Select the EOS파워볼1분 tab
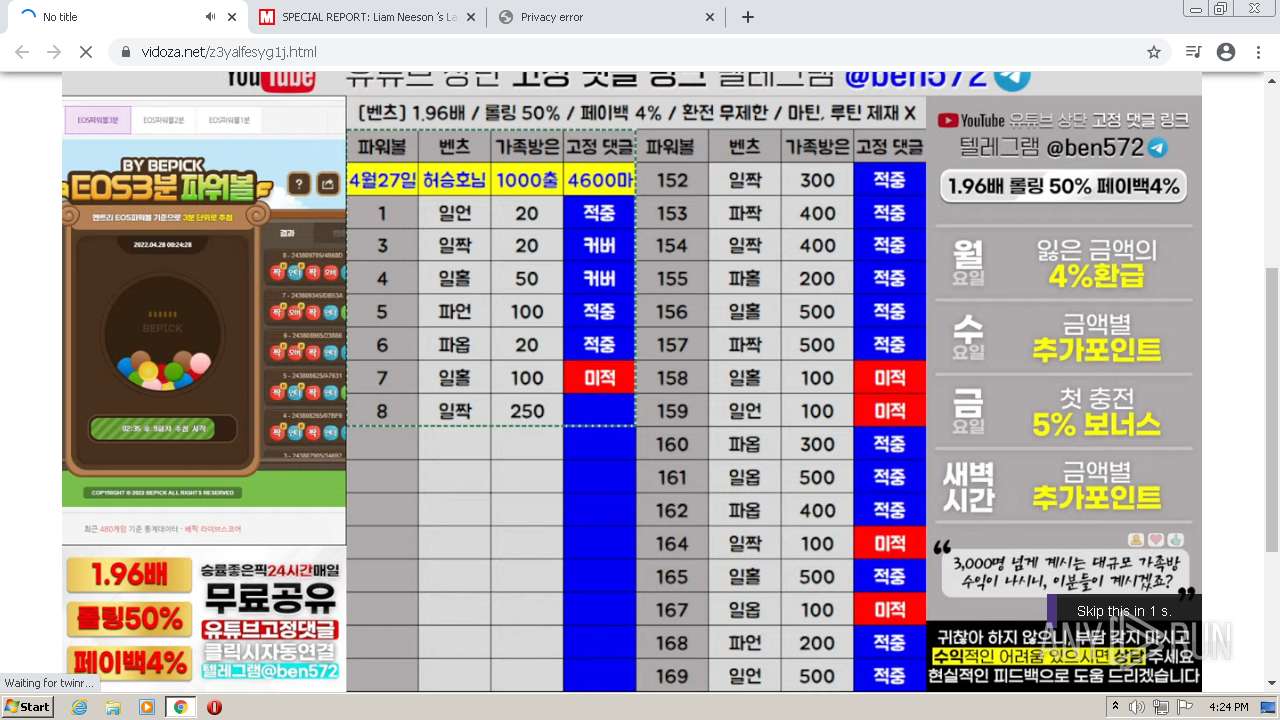This screenshot has width=1280, height=720. tap(229, 120)
